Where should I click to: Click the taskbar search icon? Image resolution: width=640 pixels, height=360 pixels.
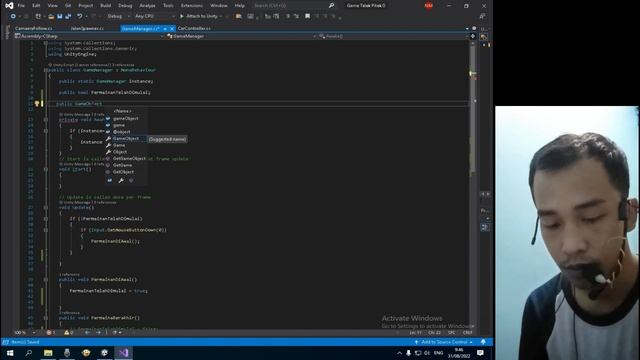click(x=29, y=353)
